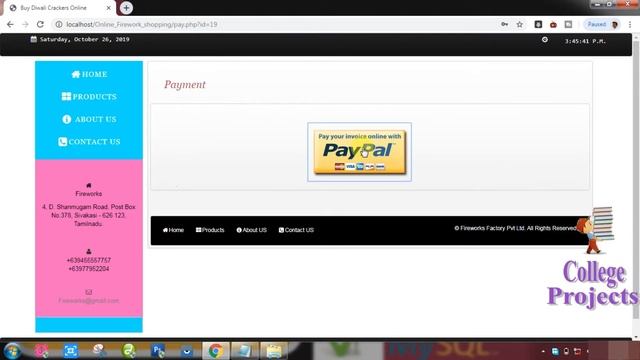Click the small house icon above Fireworks
Screen dimensions: 640x360
pos(89,185)
